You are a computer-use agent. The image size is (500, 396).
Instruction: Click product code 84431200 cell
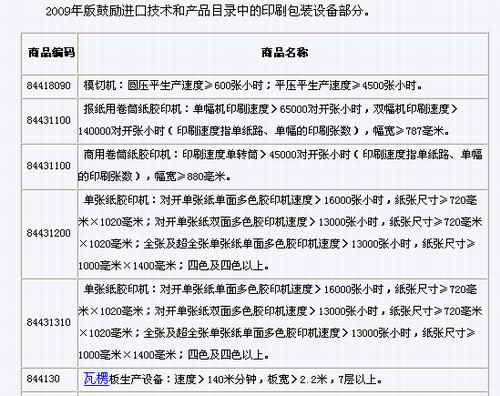click(x=49, y=233)
